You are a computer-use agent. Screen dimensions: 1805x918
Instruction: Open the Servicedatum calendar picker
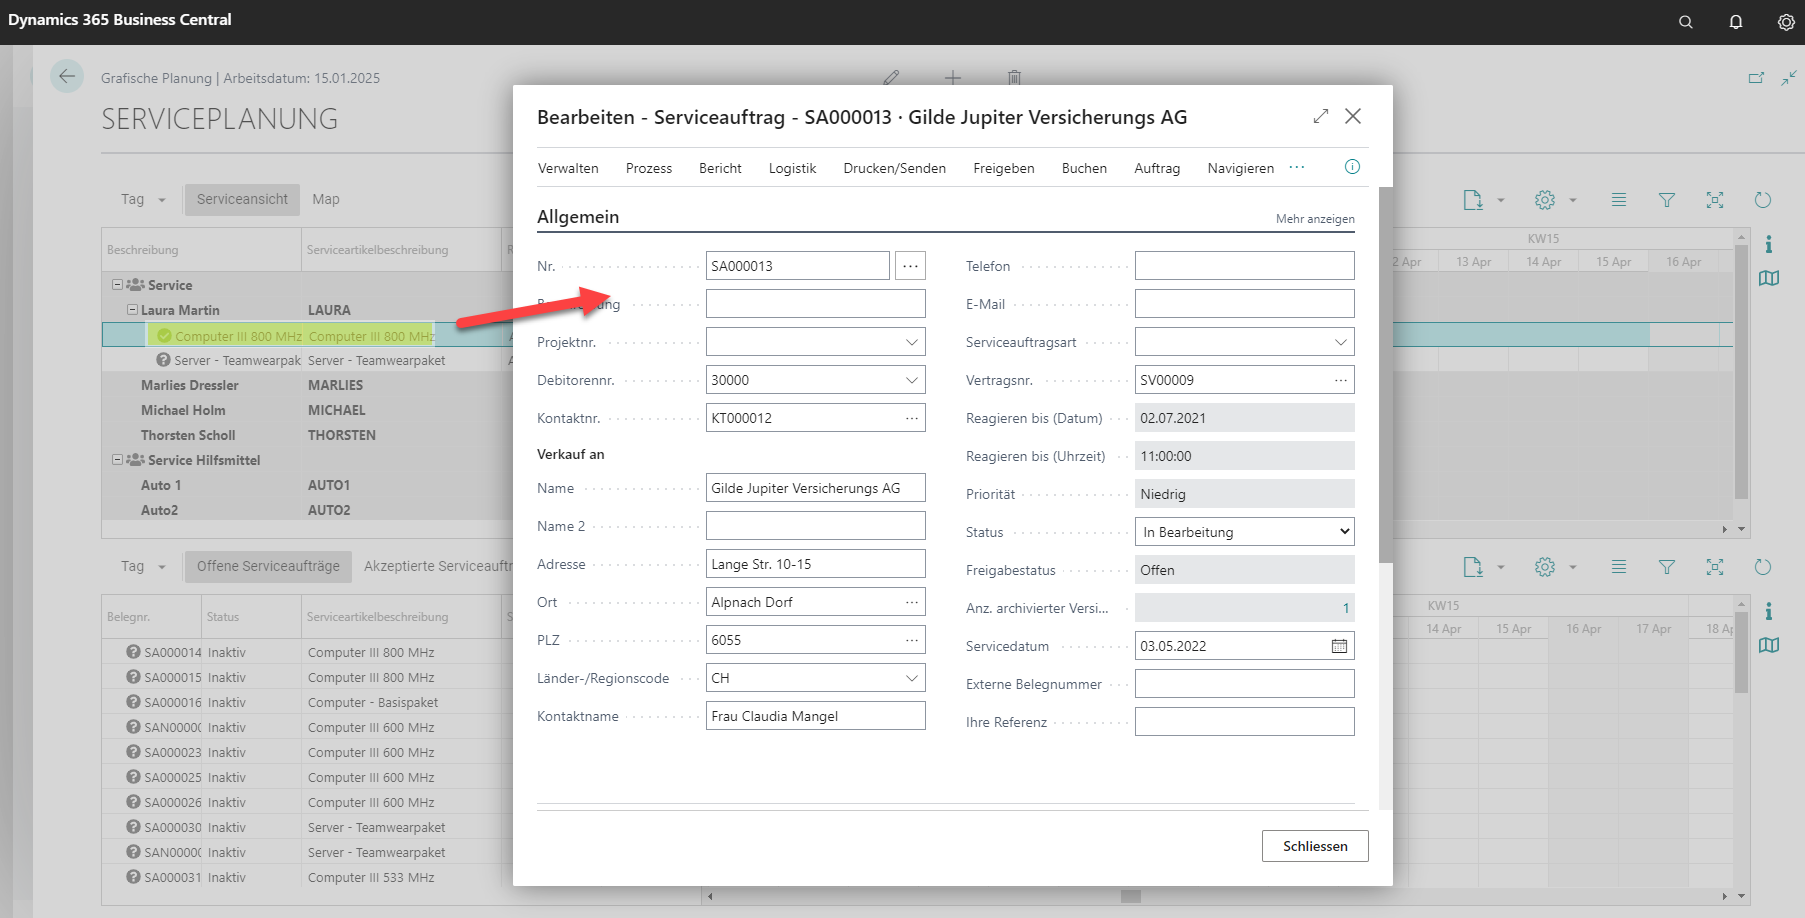(1339, 646)
